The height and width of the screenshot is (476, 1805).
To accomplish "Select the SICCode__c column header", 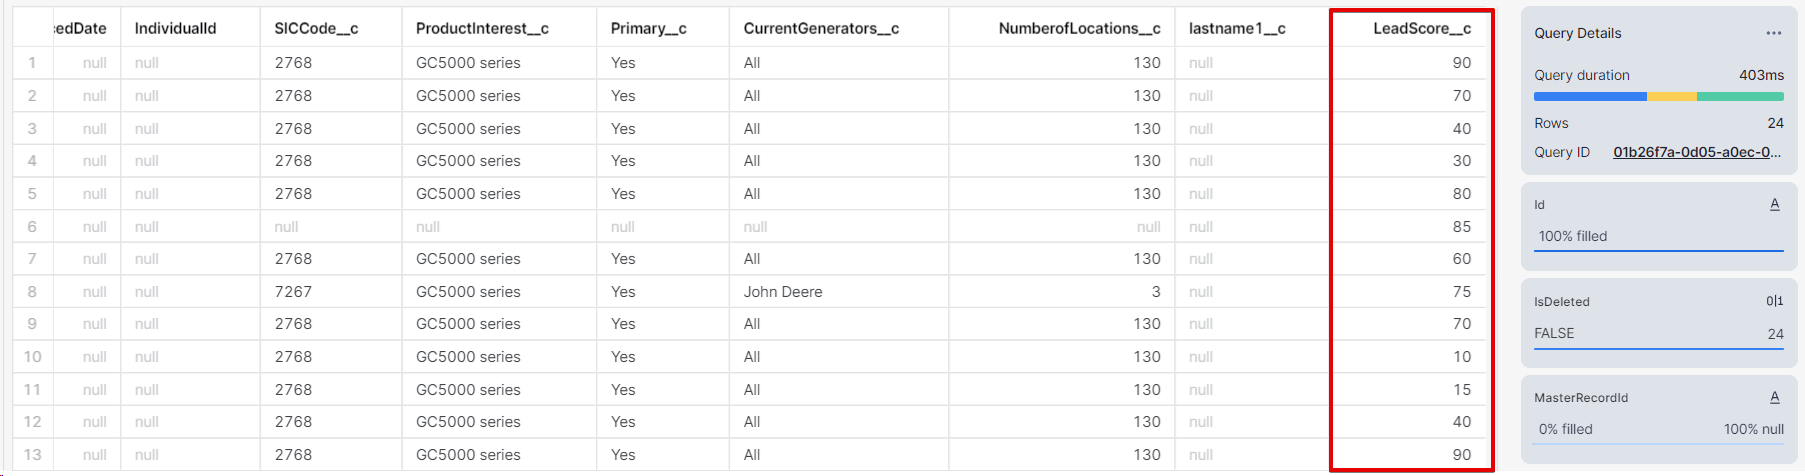I will (316, 28).
